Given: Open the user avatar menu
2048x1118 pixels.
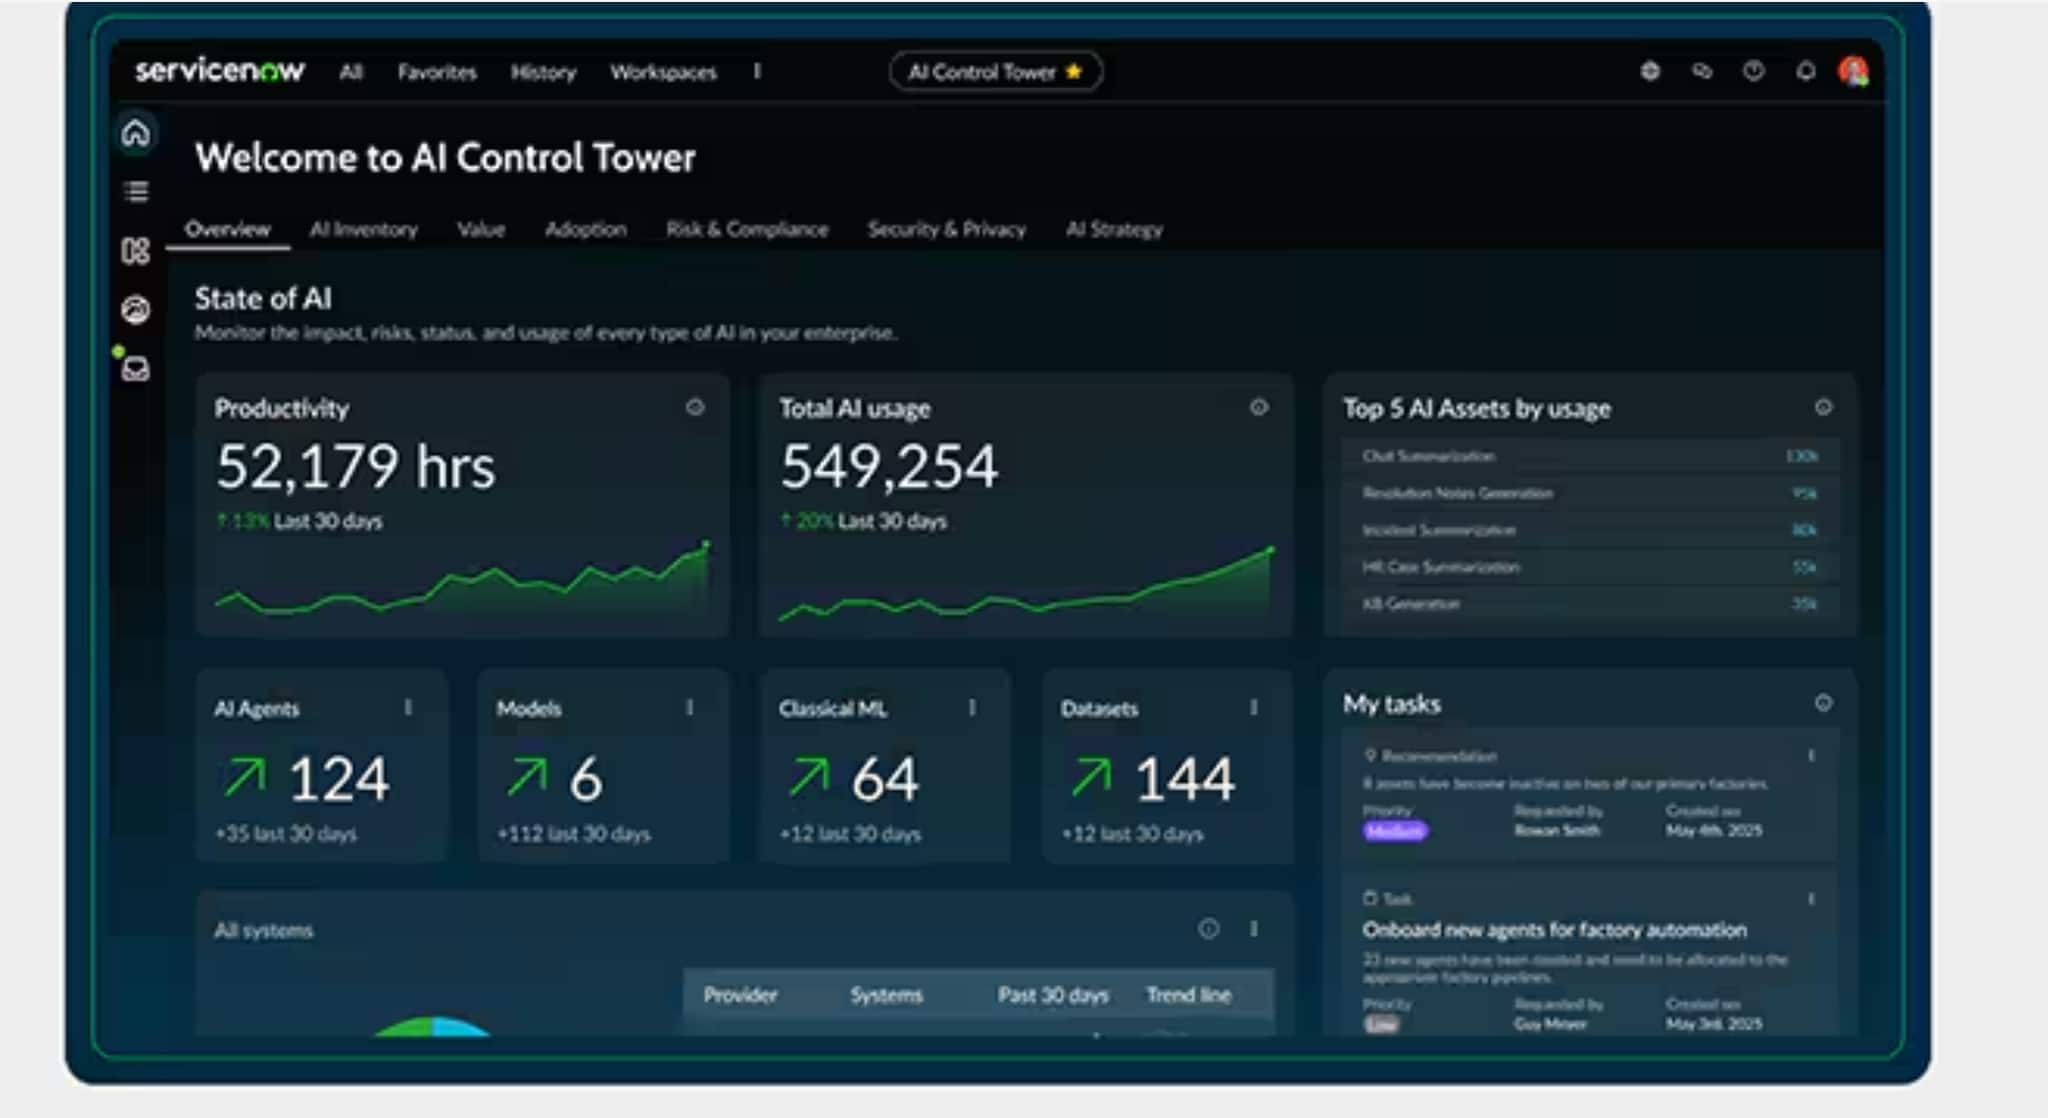Looking at the screenshot, I should click(x=1854, y=71).
